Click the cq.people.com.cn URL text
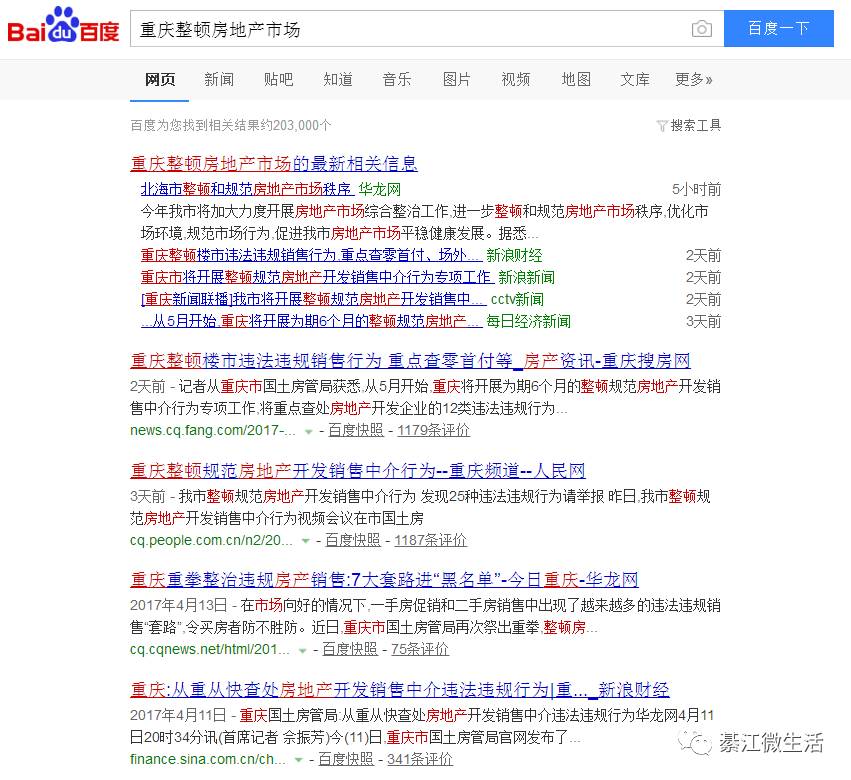Image resolution: width=851 pixels, height=780 pixels. coord(211,540)
